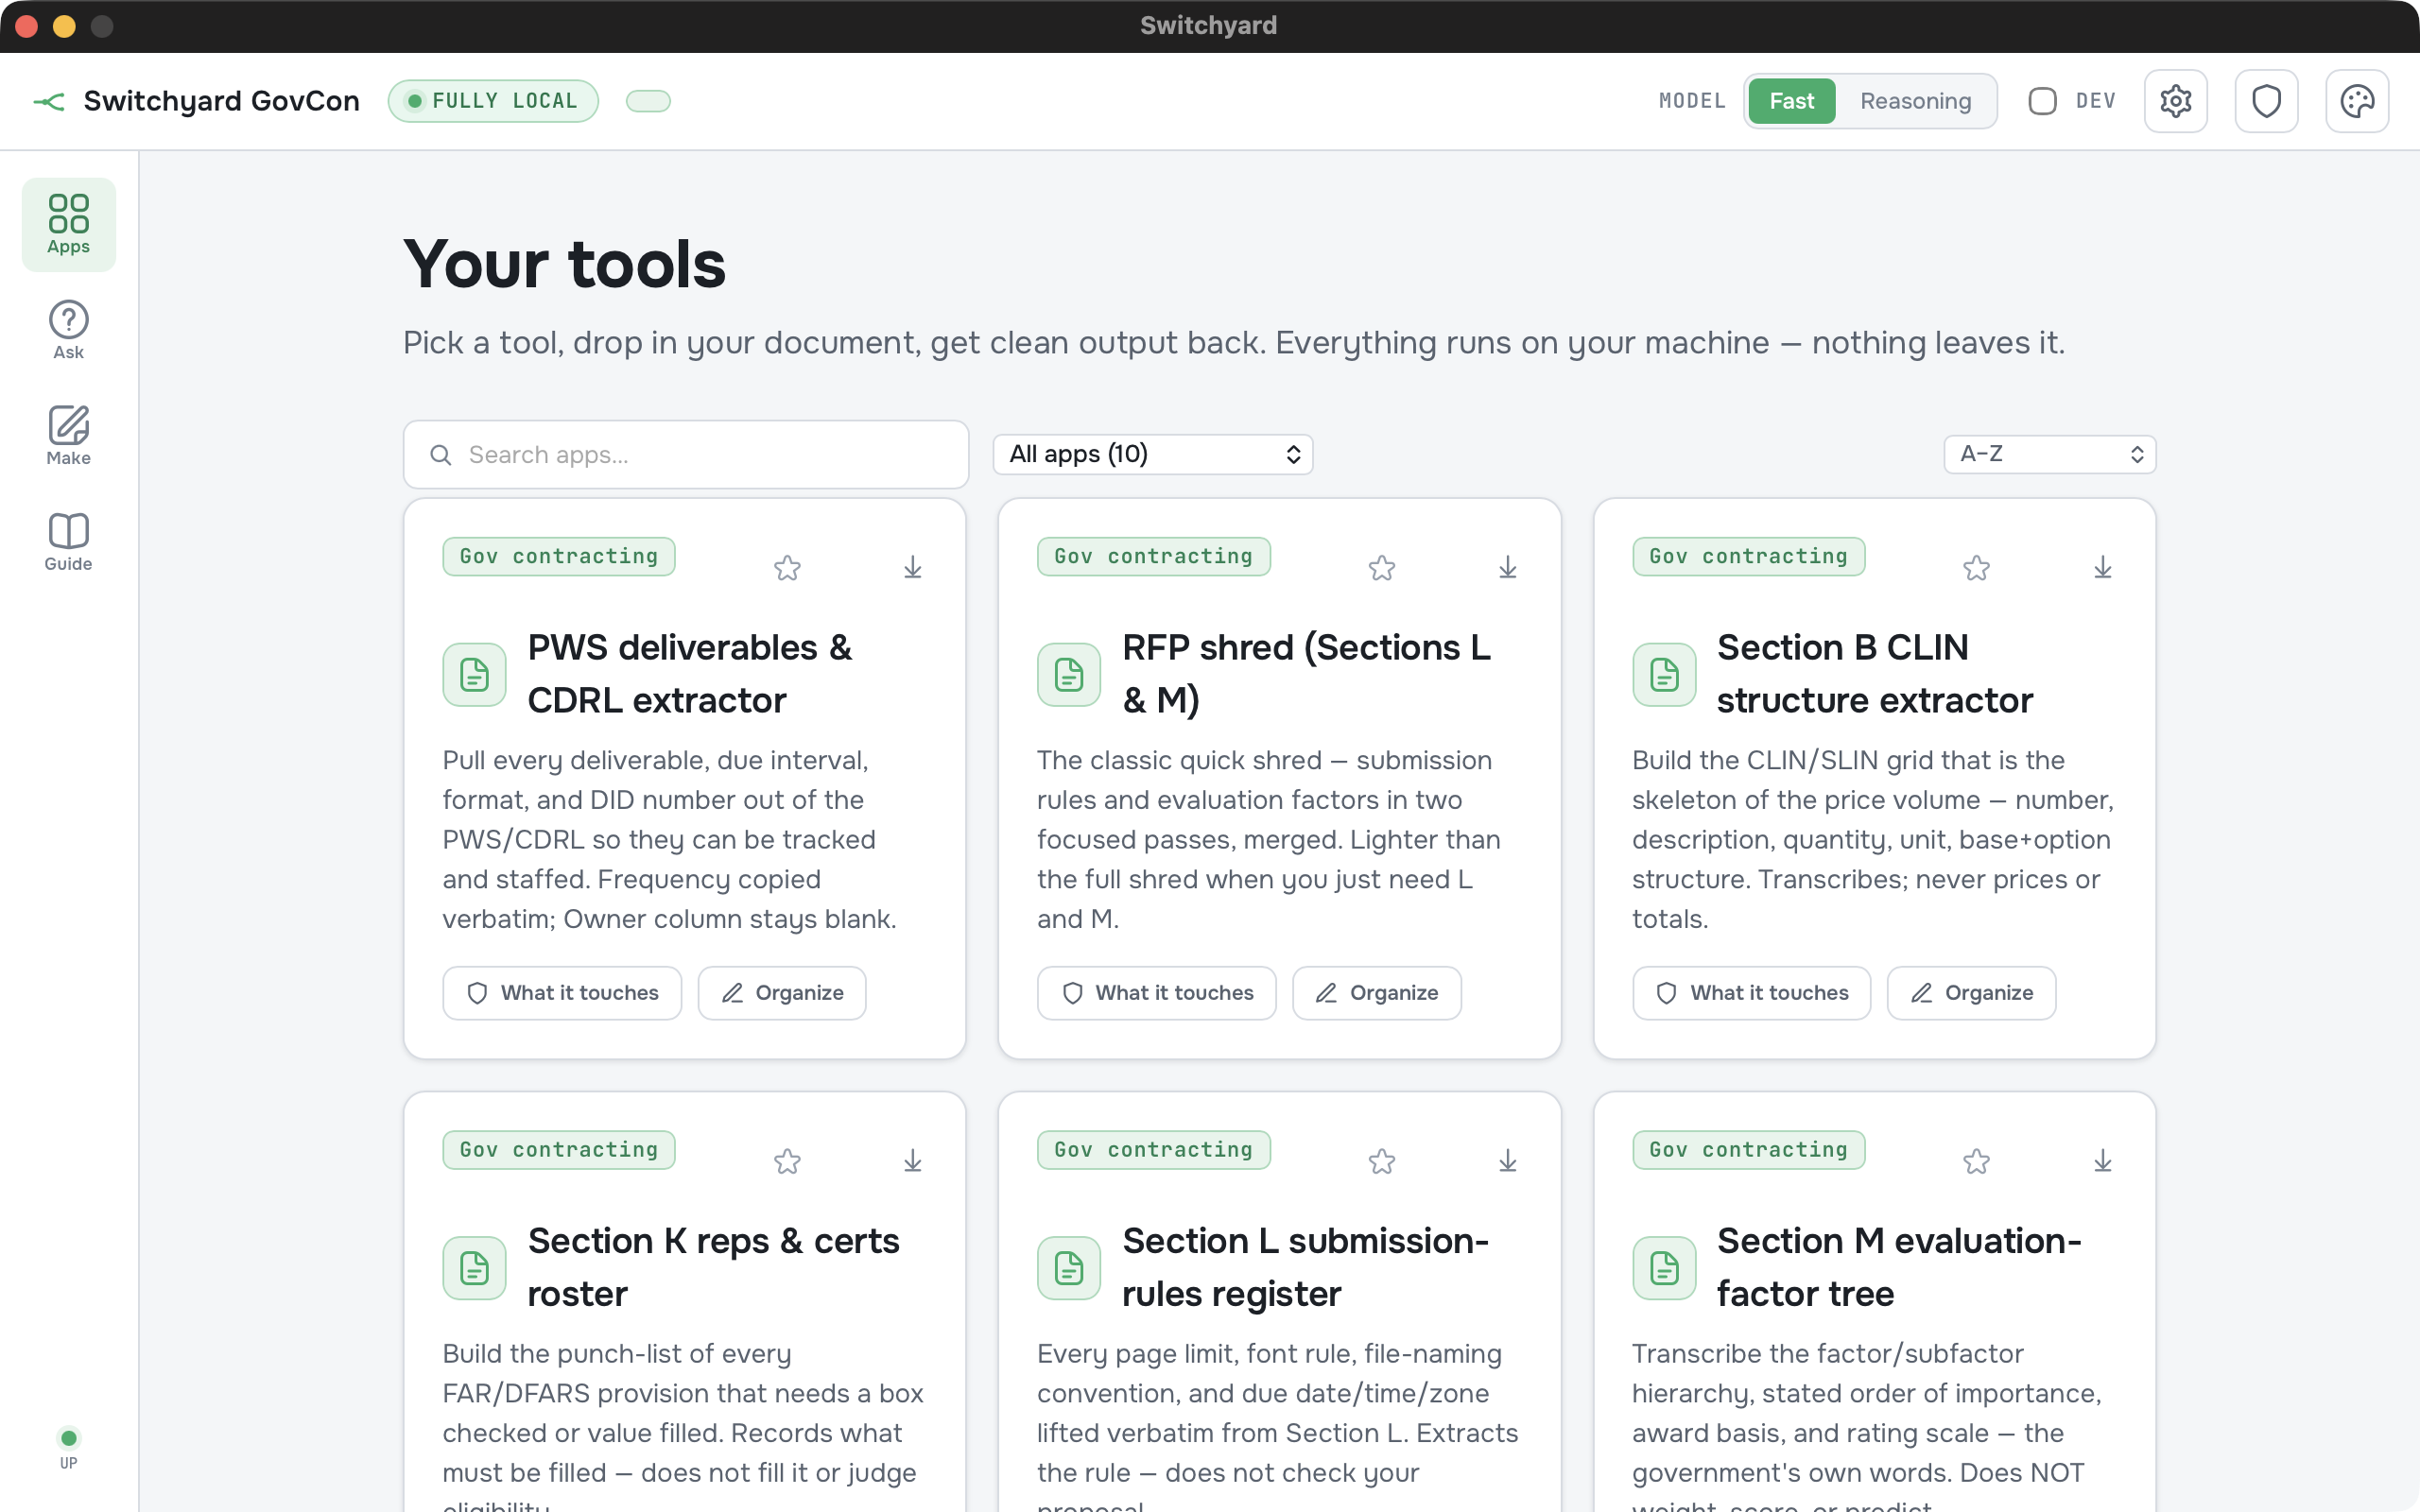This screenshot has width=2420, height=1512.
Task: Open the Section M evaluation-factor tree title
Action: coord(1899,1267)
